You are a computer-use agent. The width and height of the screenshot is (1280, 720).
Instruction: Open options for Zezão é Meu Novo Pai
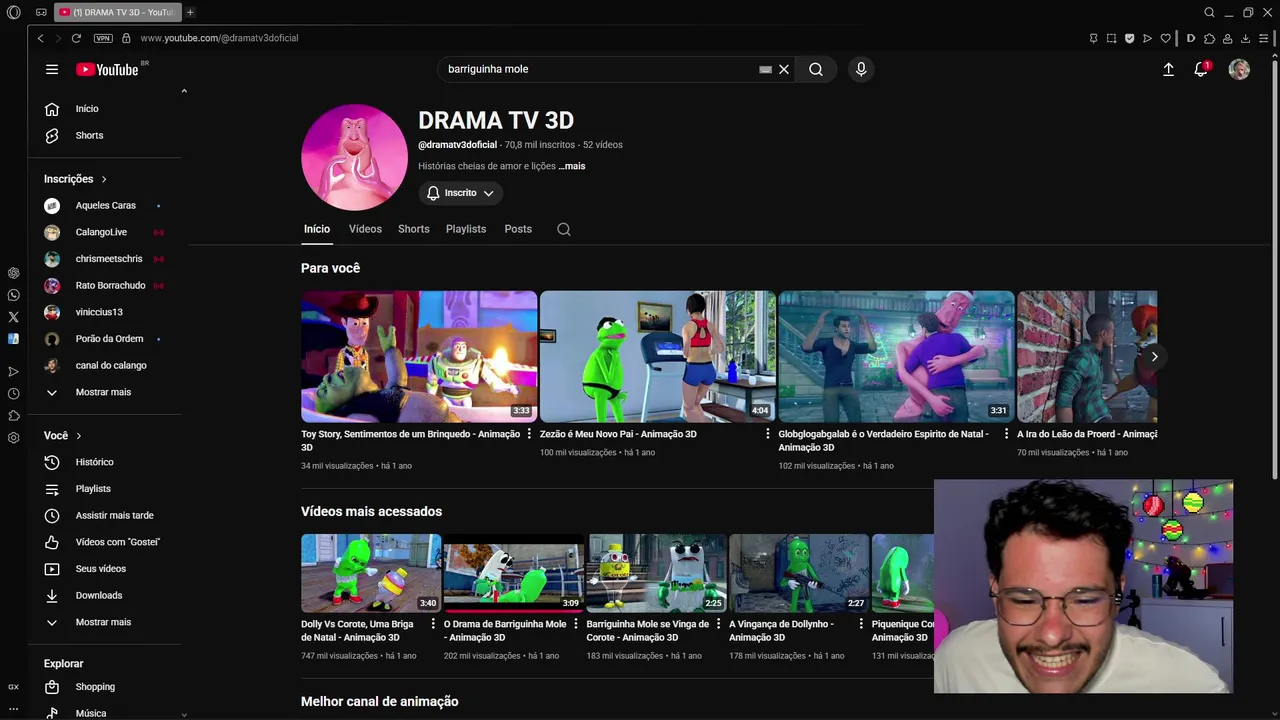[768, 434]
